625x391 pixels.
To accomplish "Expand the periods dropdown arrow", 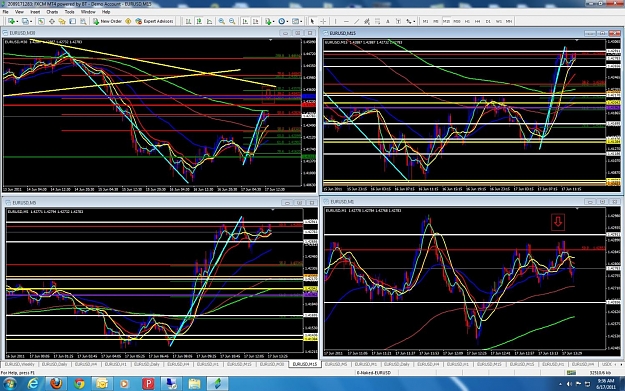I will [287, 22].
